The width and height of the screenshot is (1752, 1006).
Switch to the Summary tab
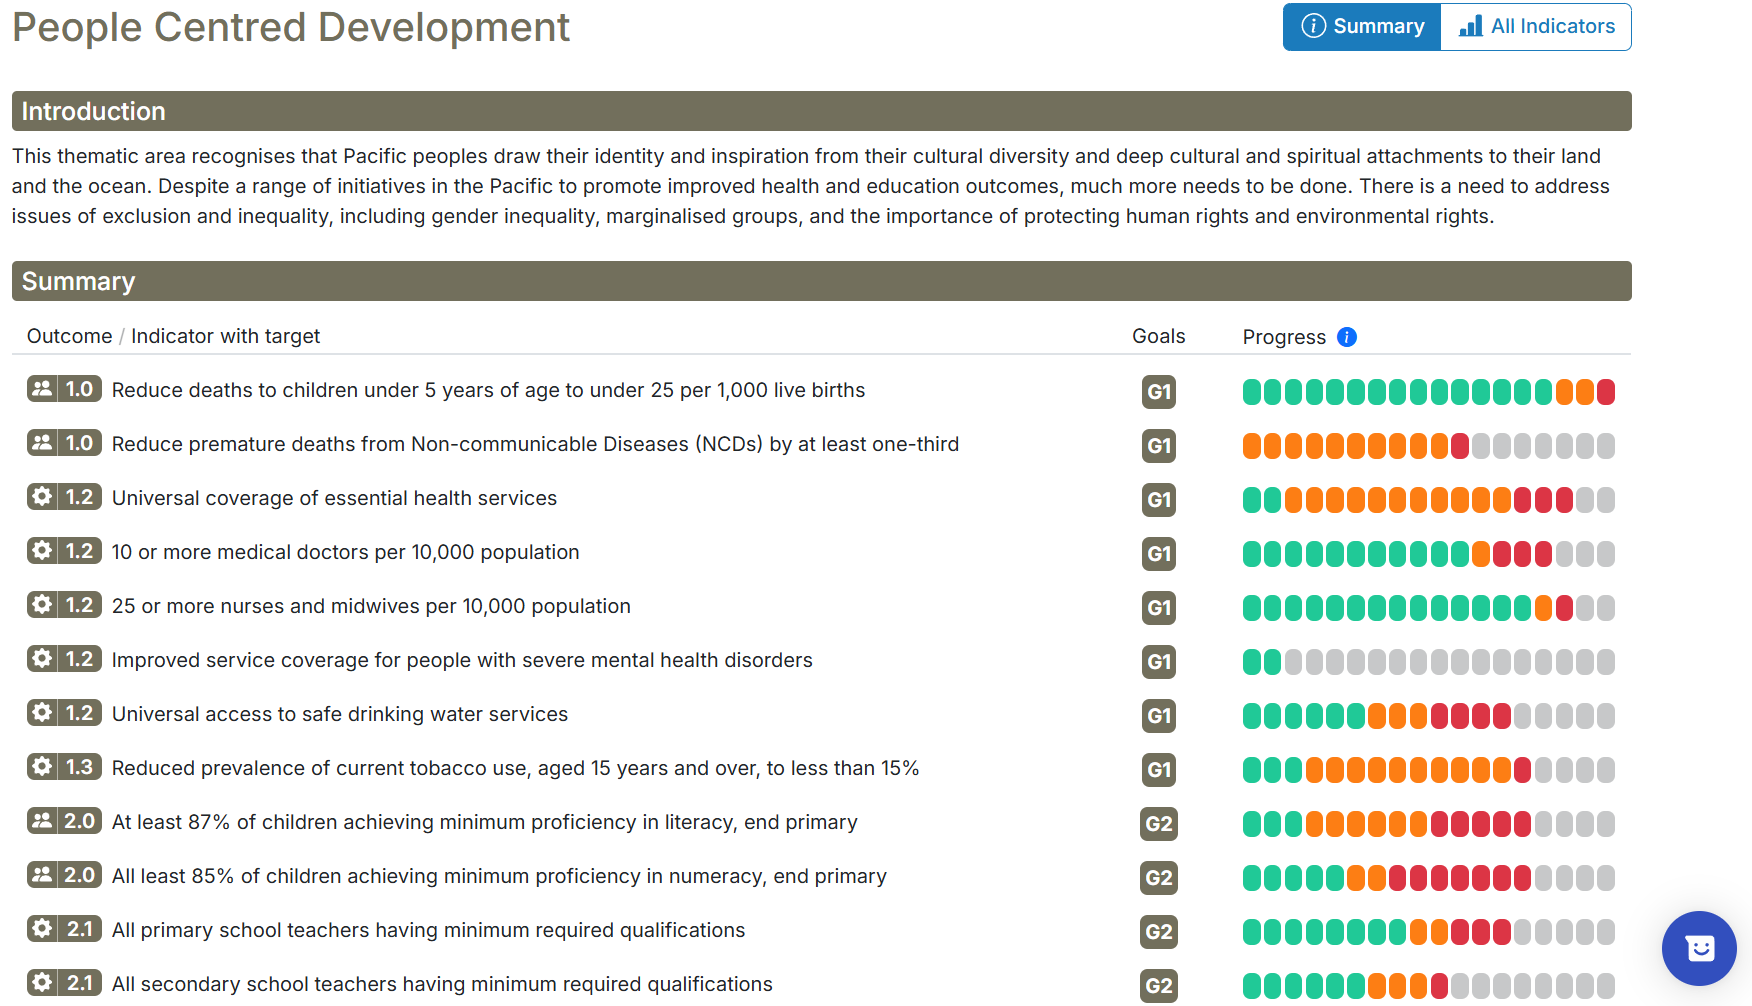(x=1362, y=27)
